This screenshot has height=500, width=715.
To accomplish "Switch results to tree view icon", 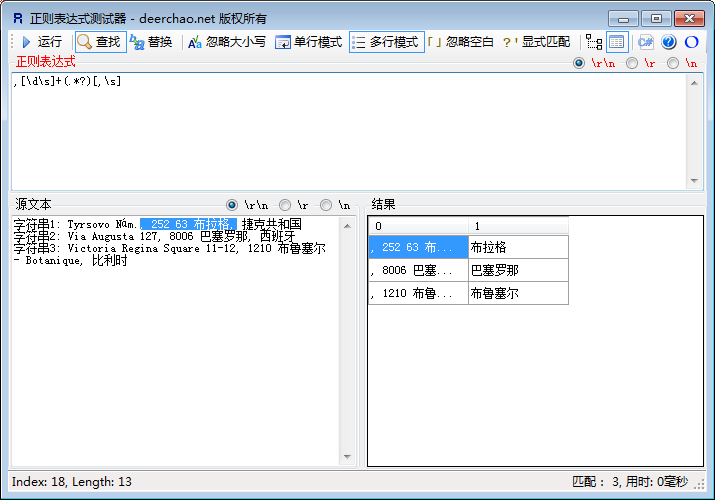I will coord(594,42).
